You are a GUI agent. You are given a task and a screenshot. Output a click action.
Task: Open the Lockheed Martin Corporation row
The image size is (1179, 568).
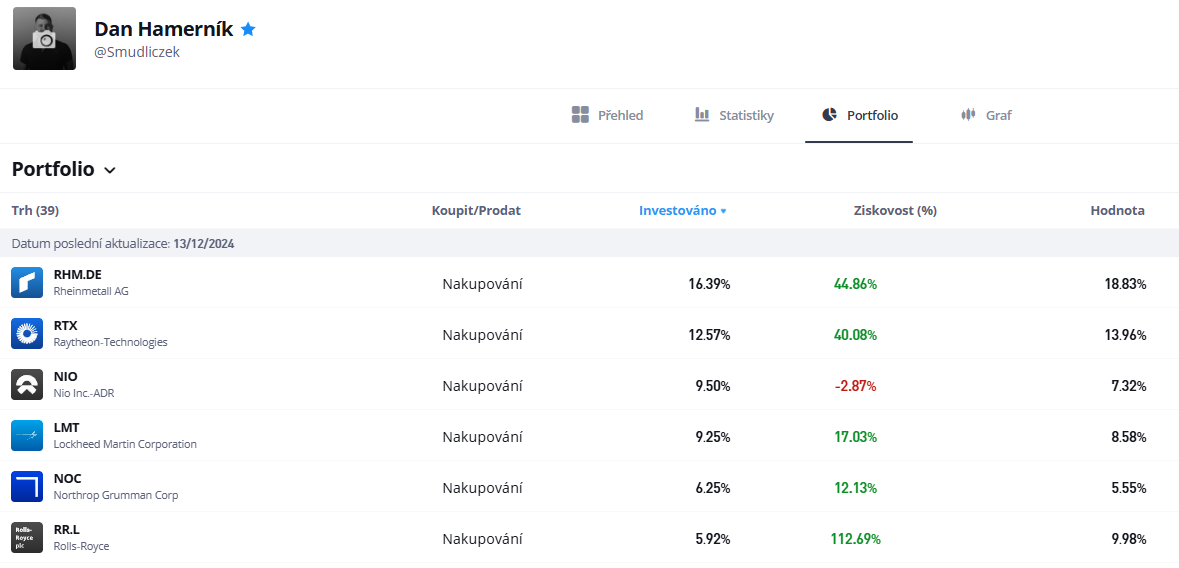590,436
